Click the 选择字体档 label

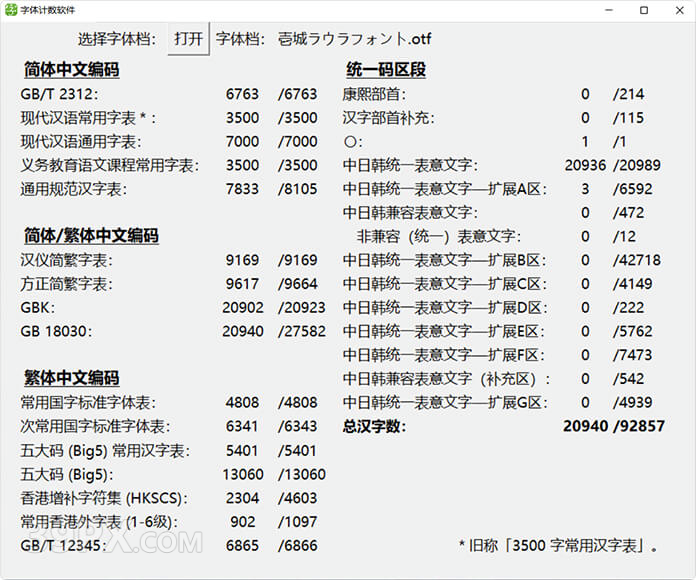pyautogui.click(x=118, y=40)
